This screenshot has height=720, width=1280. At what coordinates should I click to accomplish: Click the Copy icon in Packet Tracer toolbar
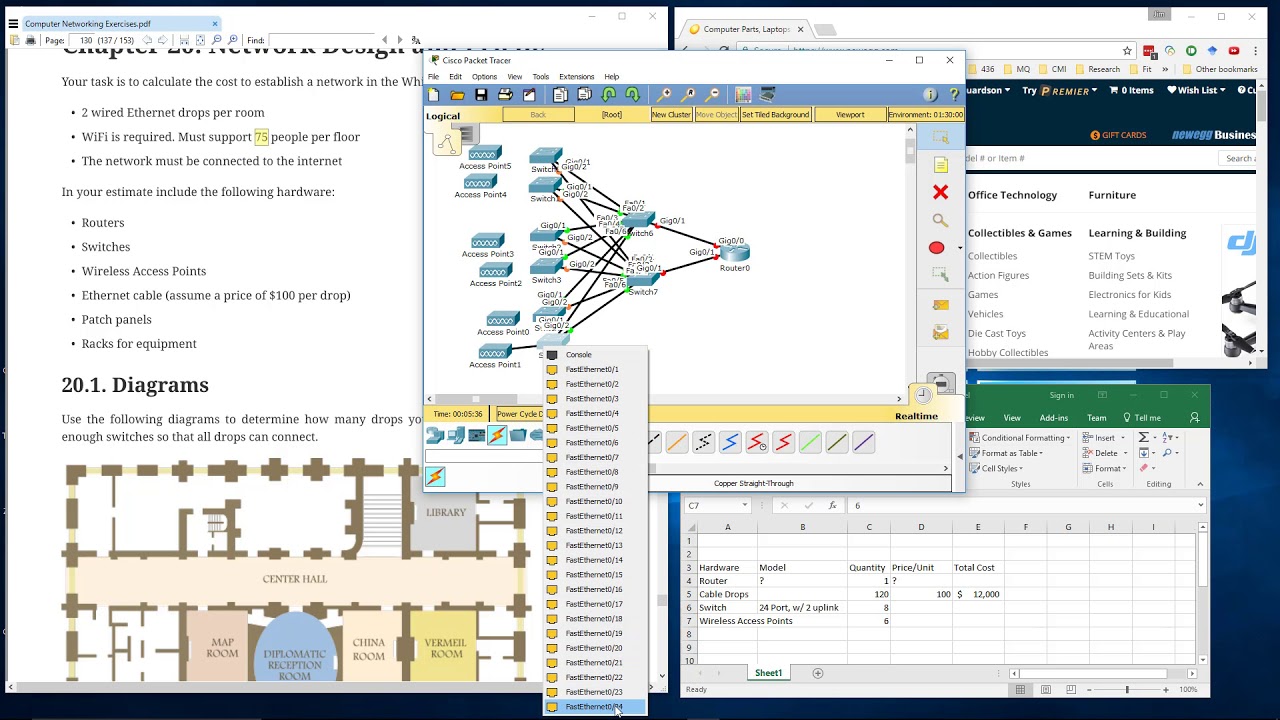click(x=560, y=95)
